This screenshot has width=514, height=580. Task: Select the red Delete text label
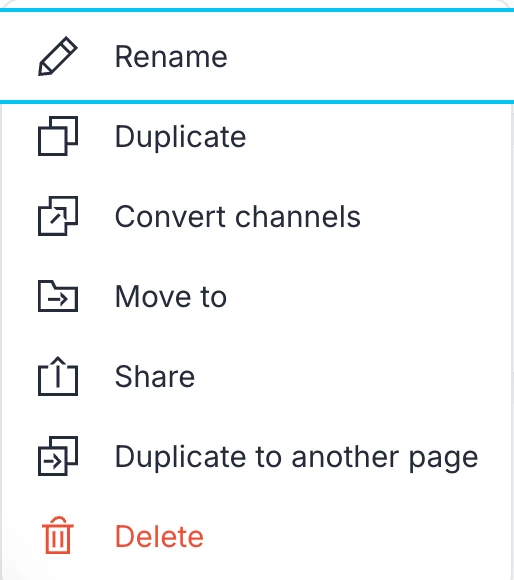[159, 536]
